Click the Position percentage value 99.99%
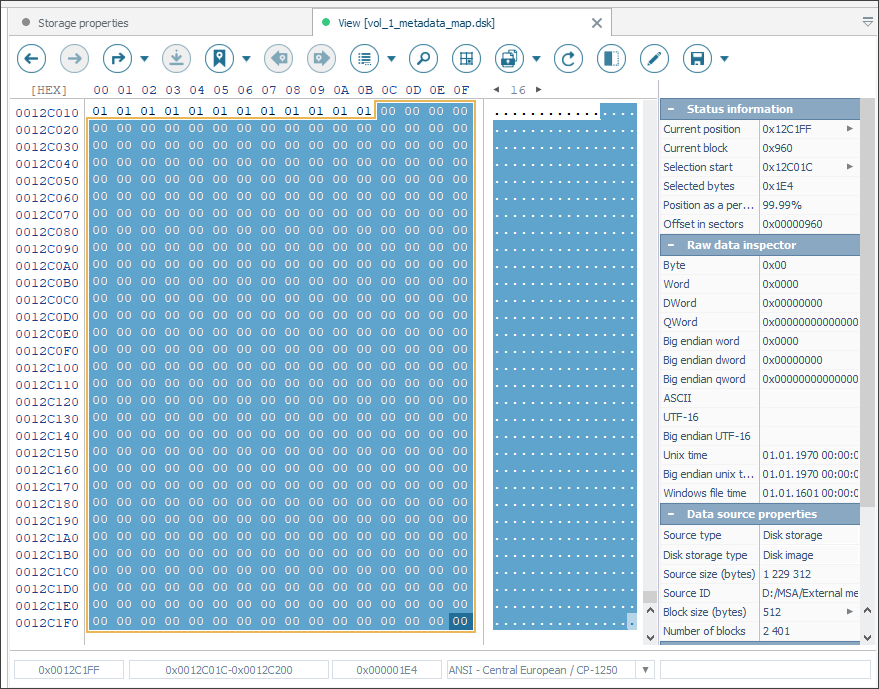 click(782, 205)
